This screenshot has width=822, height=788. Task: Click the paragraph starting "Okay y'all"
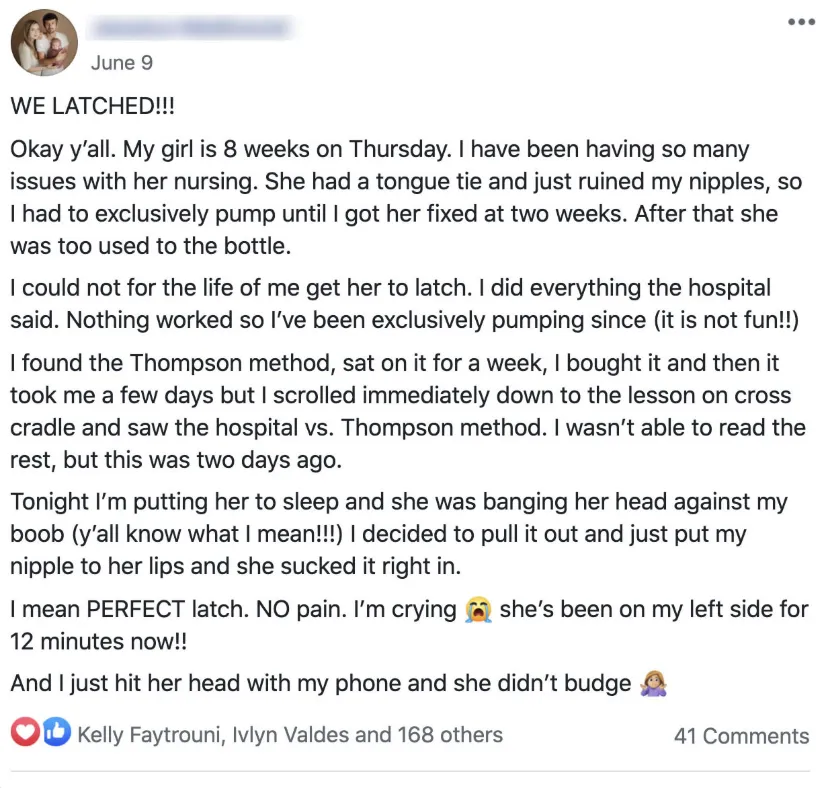coord(406,198)
